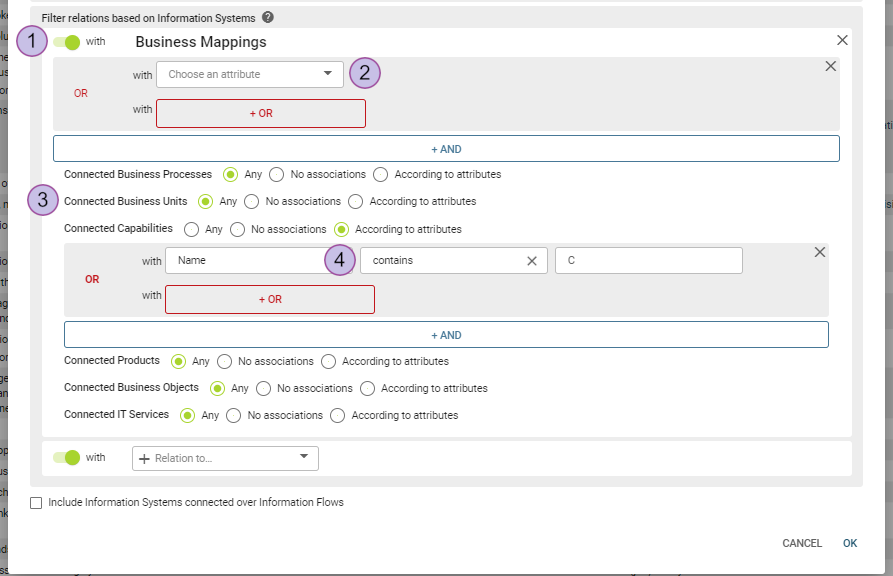Click the OK button
The height and width of the screenshot is (576, 893).
pyautogui.click(x=850, y=544)
